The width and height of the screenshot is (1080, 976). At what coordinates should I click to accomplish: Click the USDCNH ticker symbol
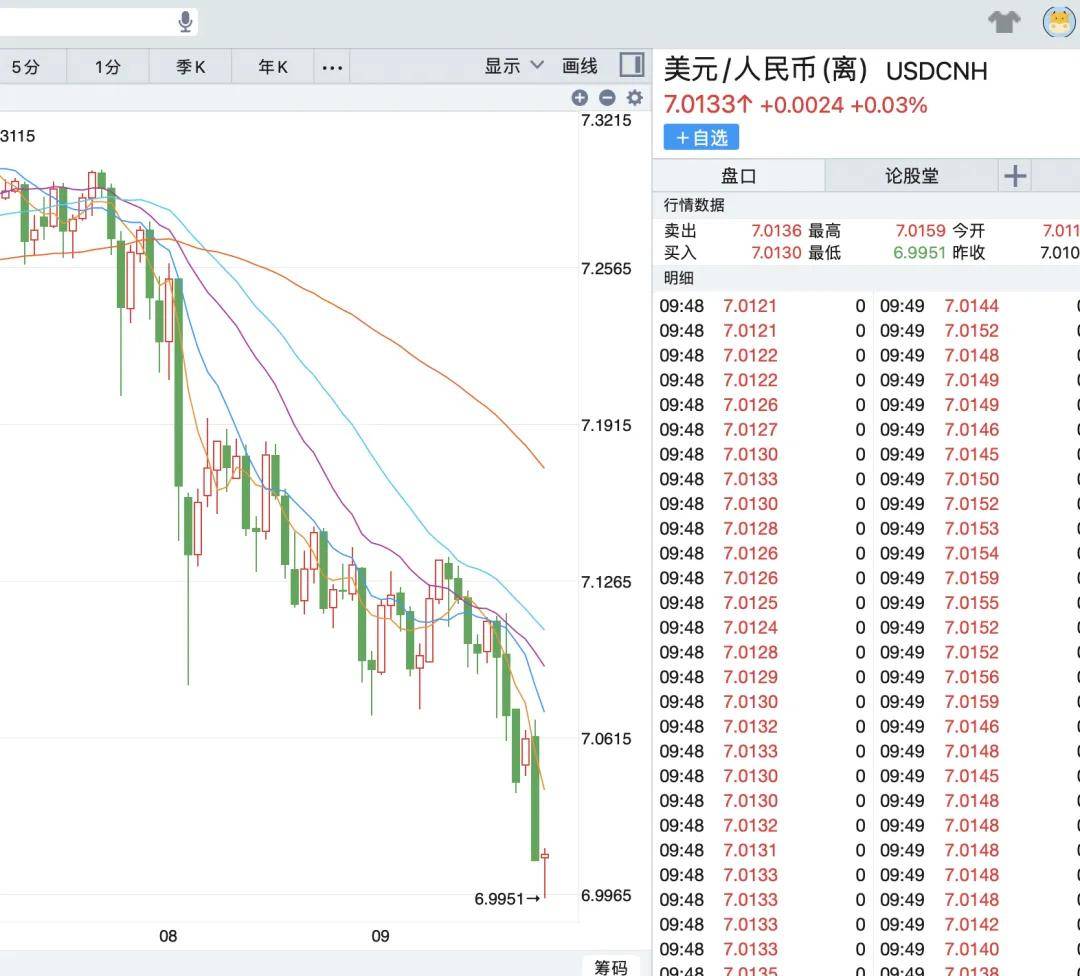tap(937, 71)
